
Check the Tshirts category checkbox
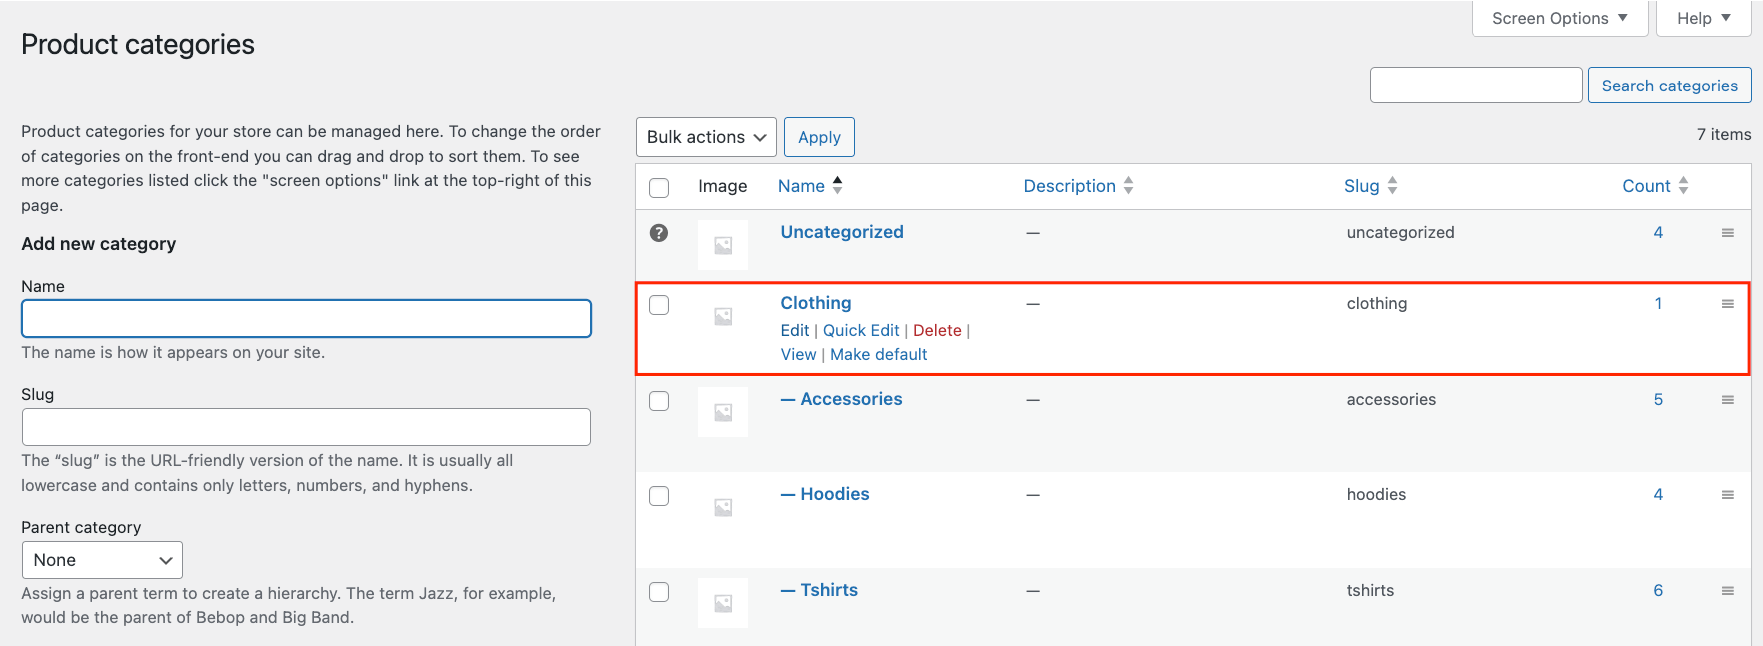pyautogui.click(x=659, y=592)
